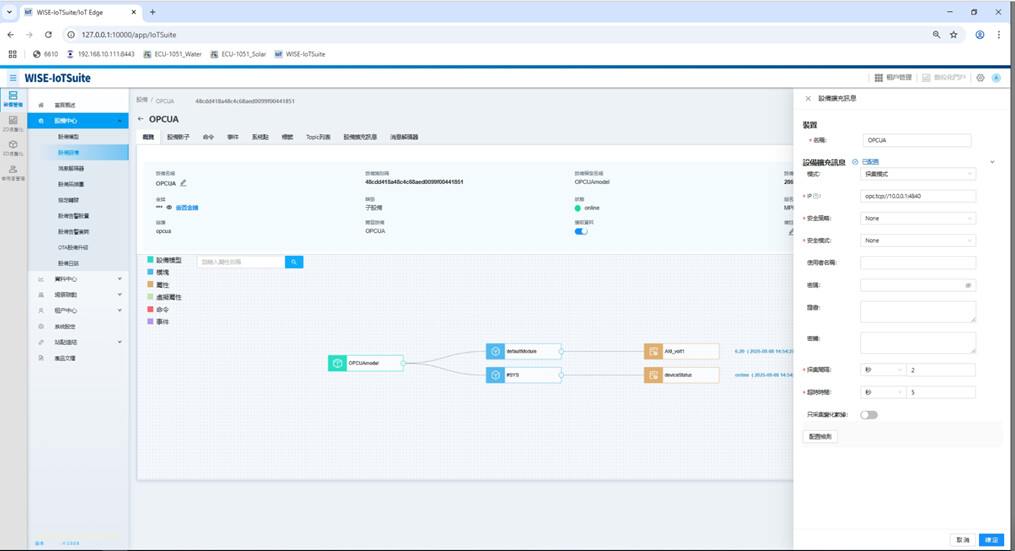
Task: Select the defaultModule node in the diagram
Action: click(x=524, y=351)
